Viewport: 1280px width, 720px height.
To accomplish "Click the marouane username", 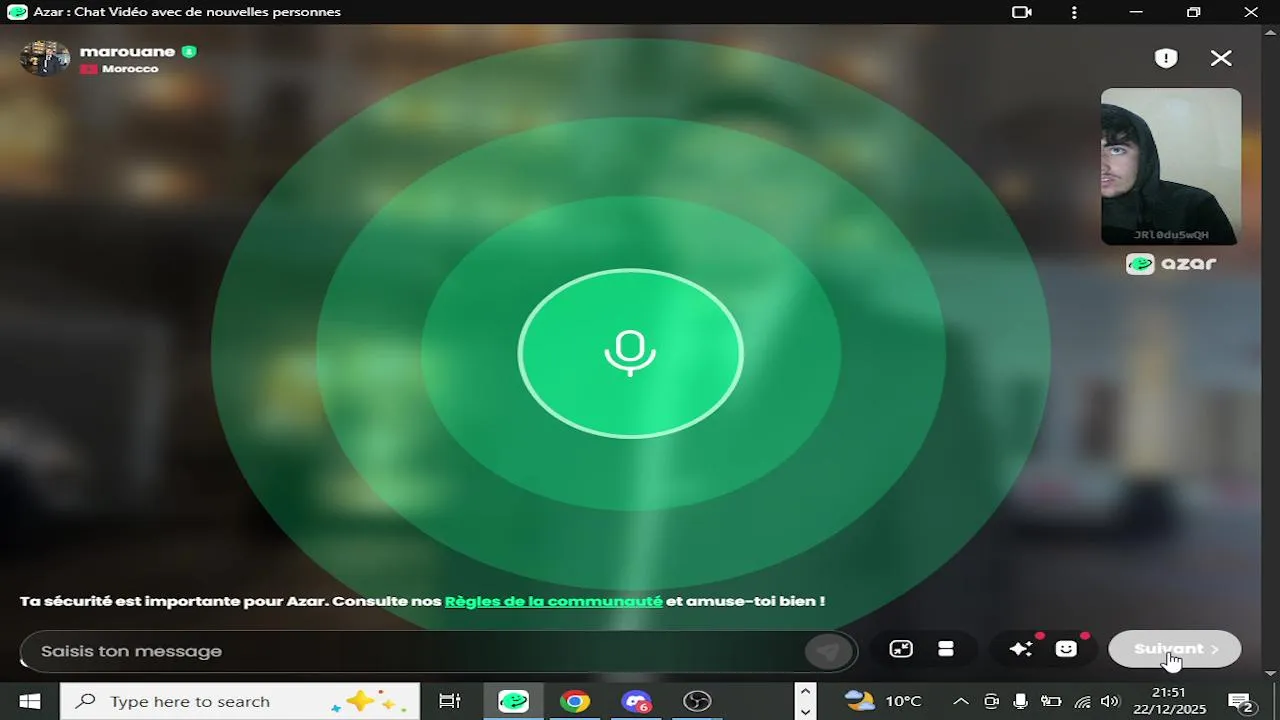I will 127,51.
